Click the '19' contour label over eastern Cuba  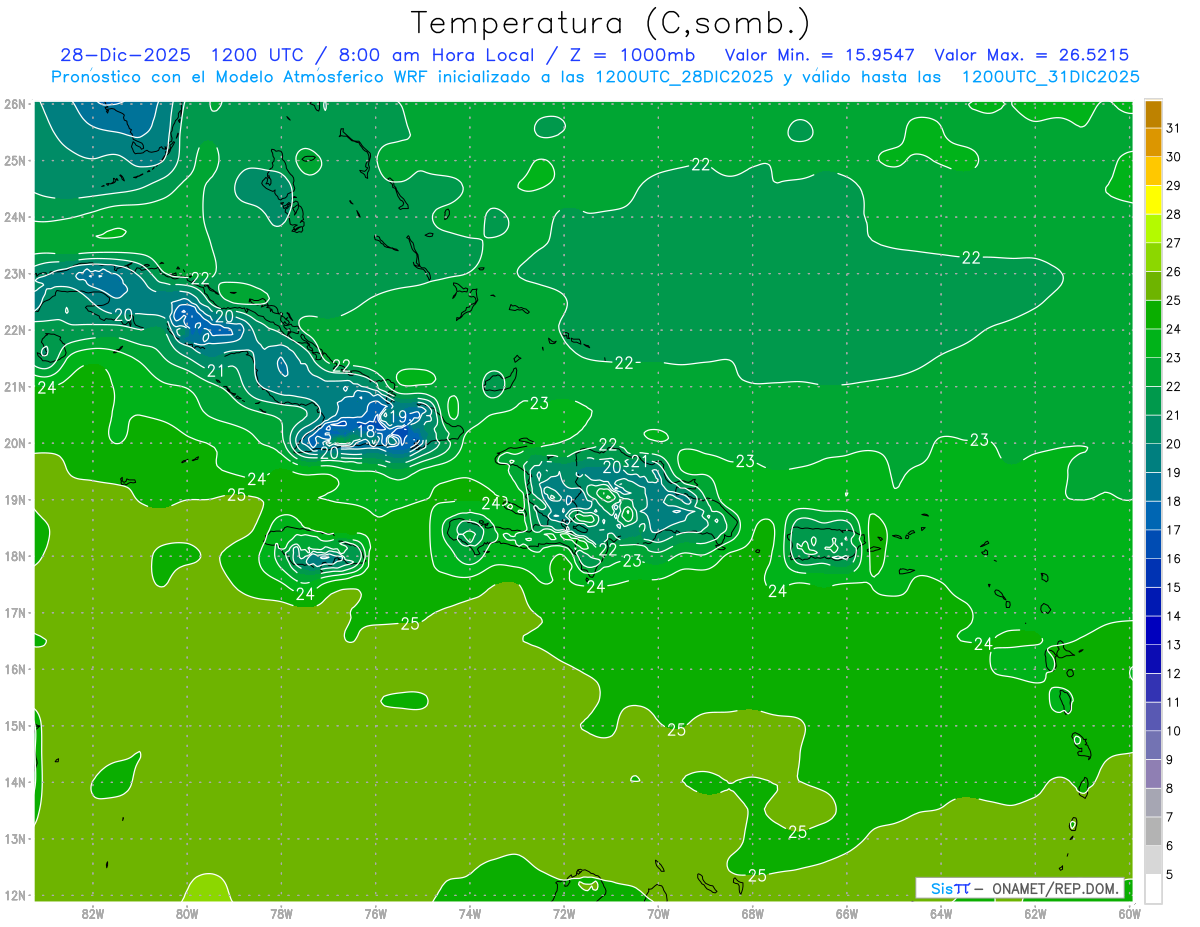pyautogui.click(x=398, y=416)
